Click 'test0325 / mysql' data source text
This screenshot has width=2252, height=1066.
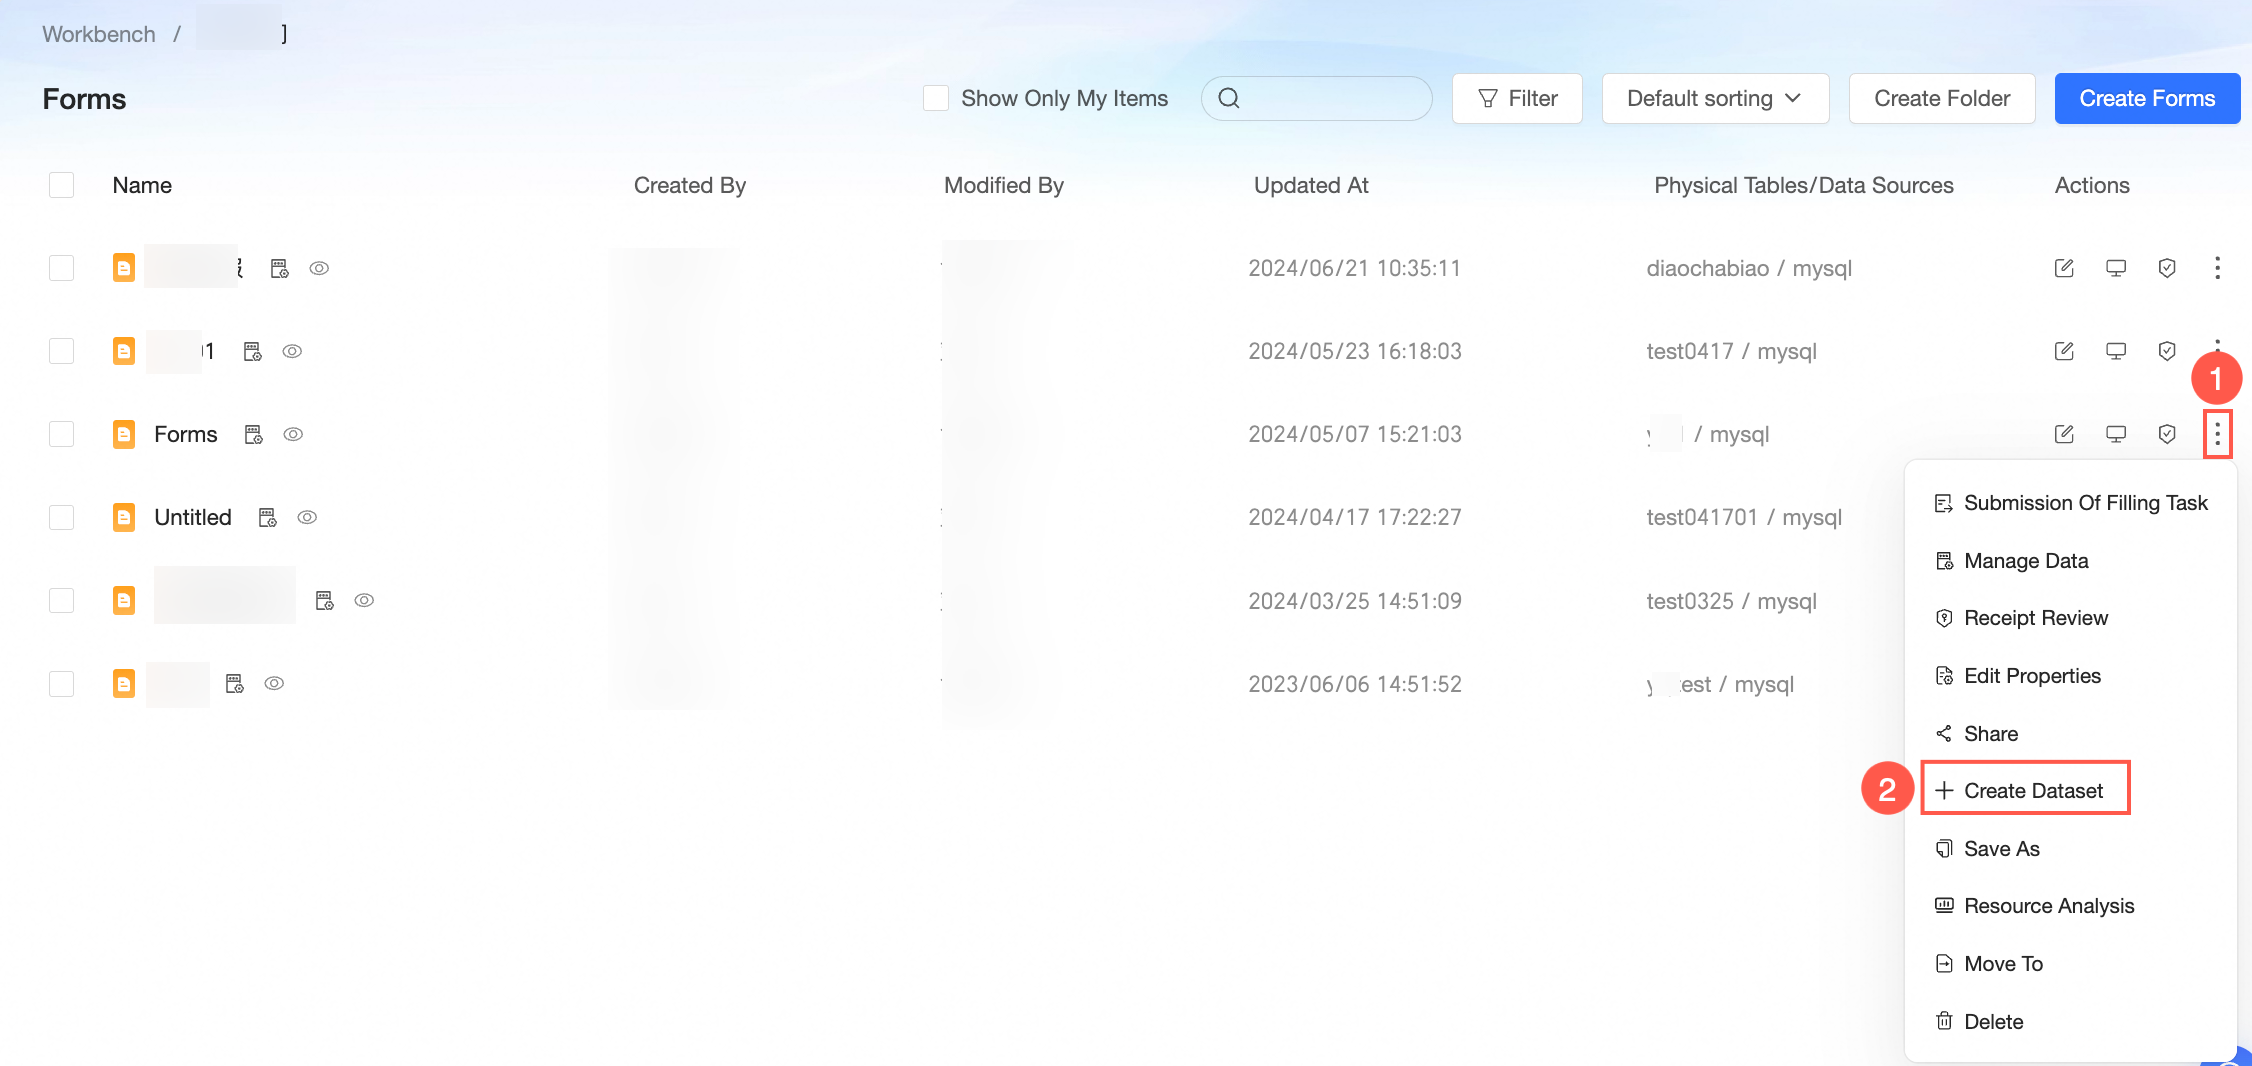pos(1731,600)
